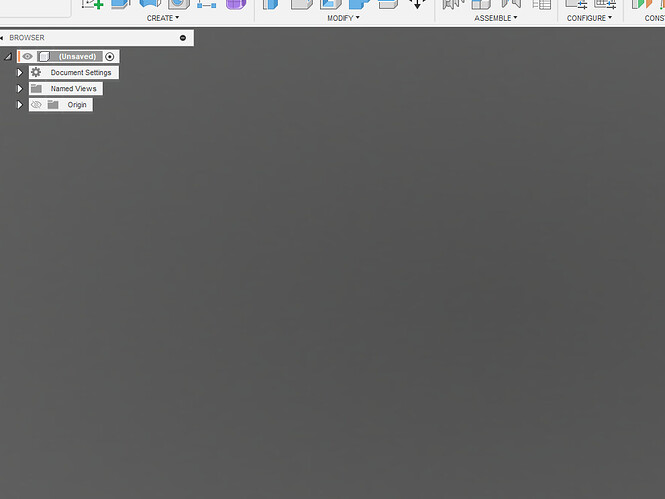Collapse the root (Unsaved) tree triangle

pos(8,57)
